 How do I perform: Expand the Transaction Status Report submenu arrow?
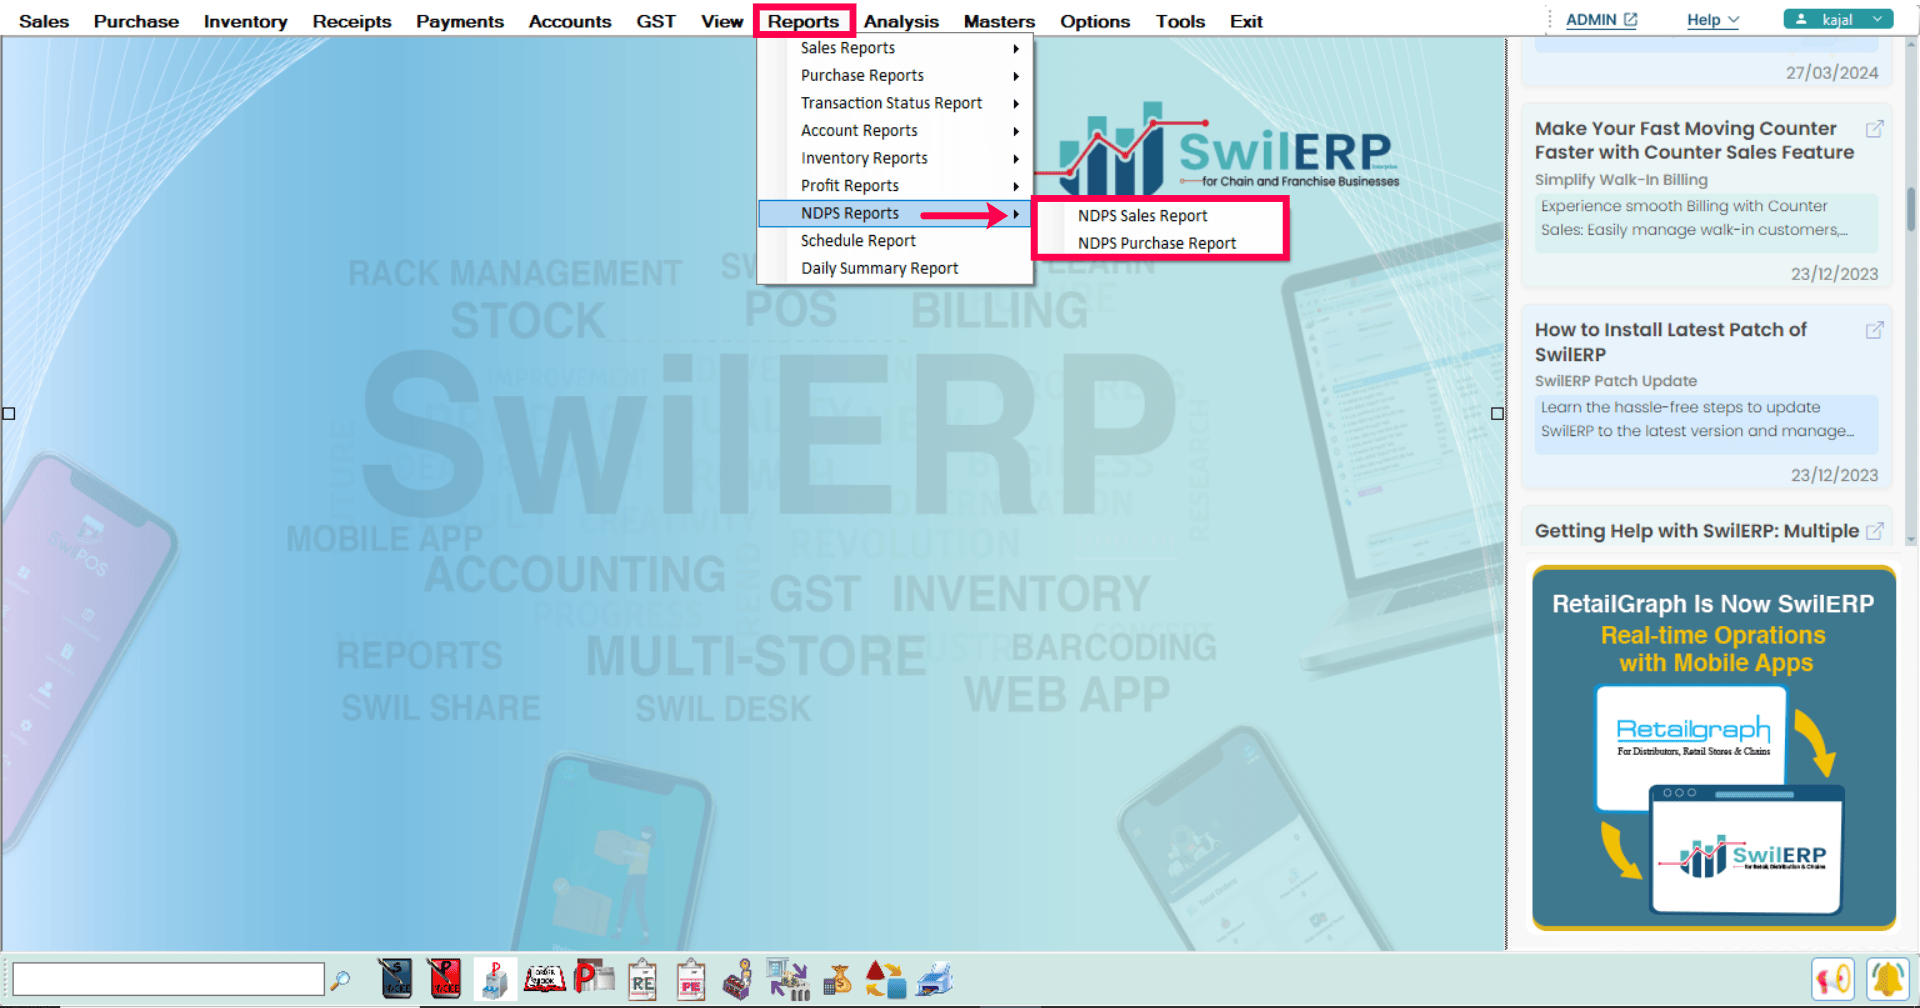point(1015,103)
